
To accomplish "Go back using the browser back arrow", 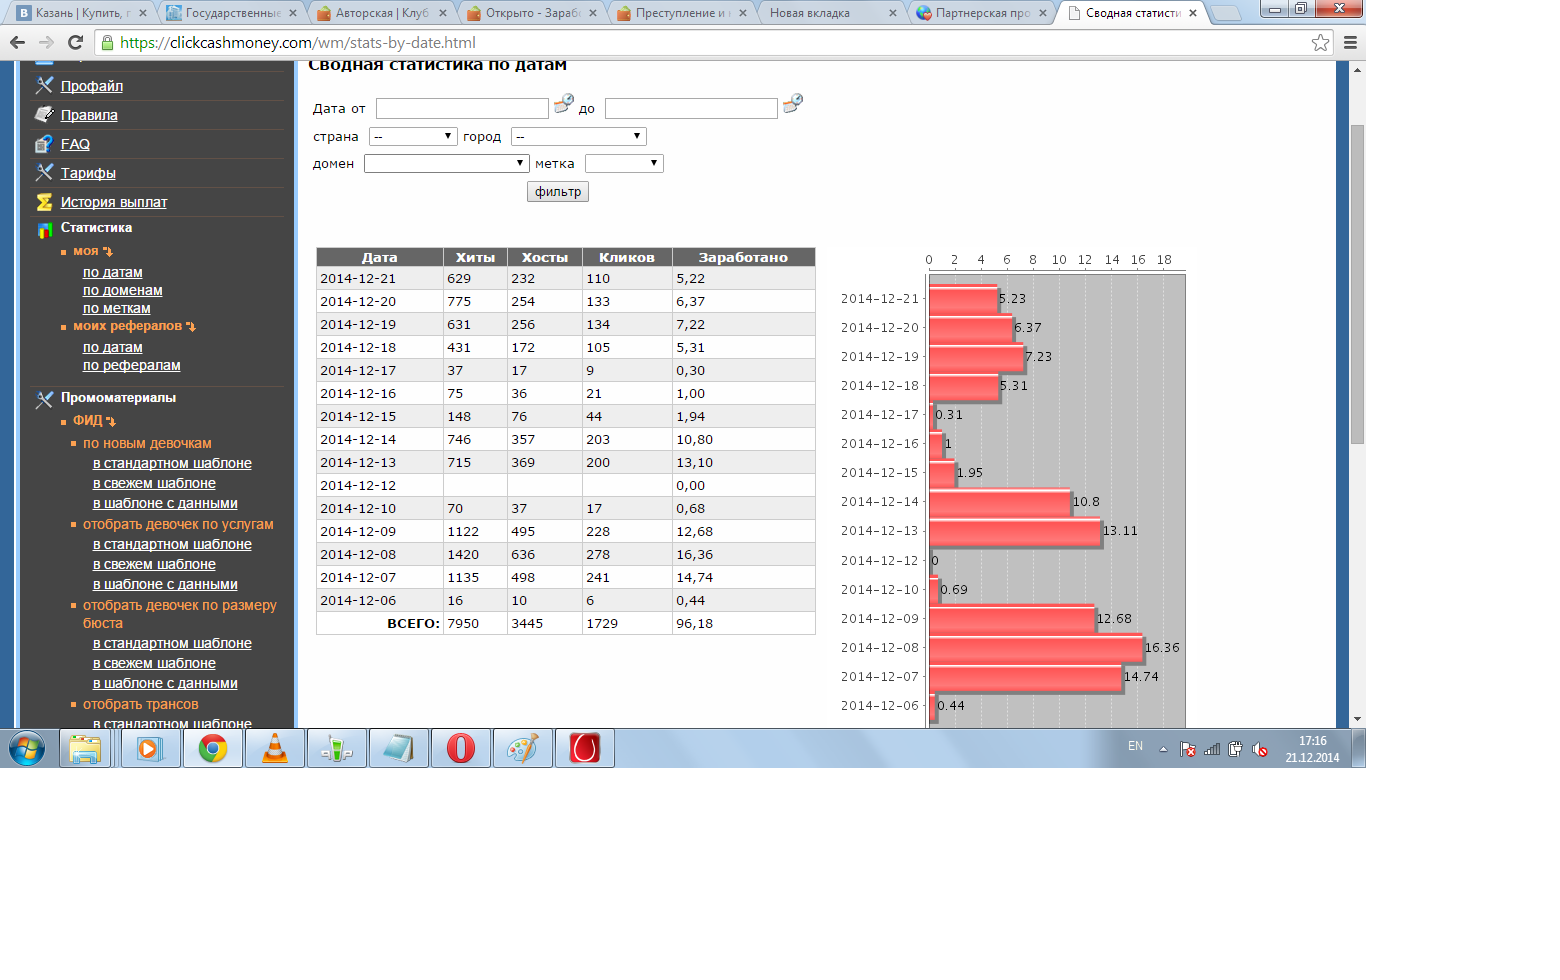I will click(x=17, y=42).
